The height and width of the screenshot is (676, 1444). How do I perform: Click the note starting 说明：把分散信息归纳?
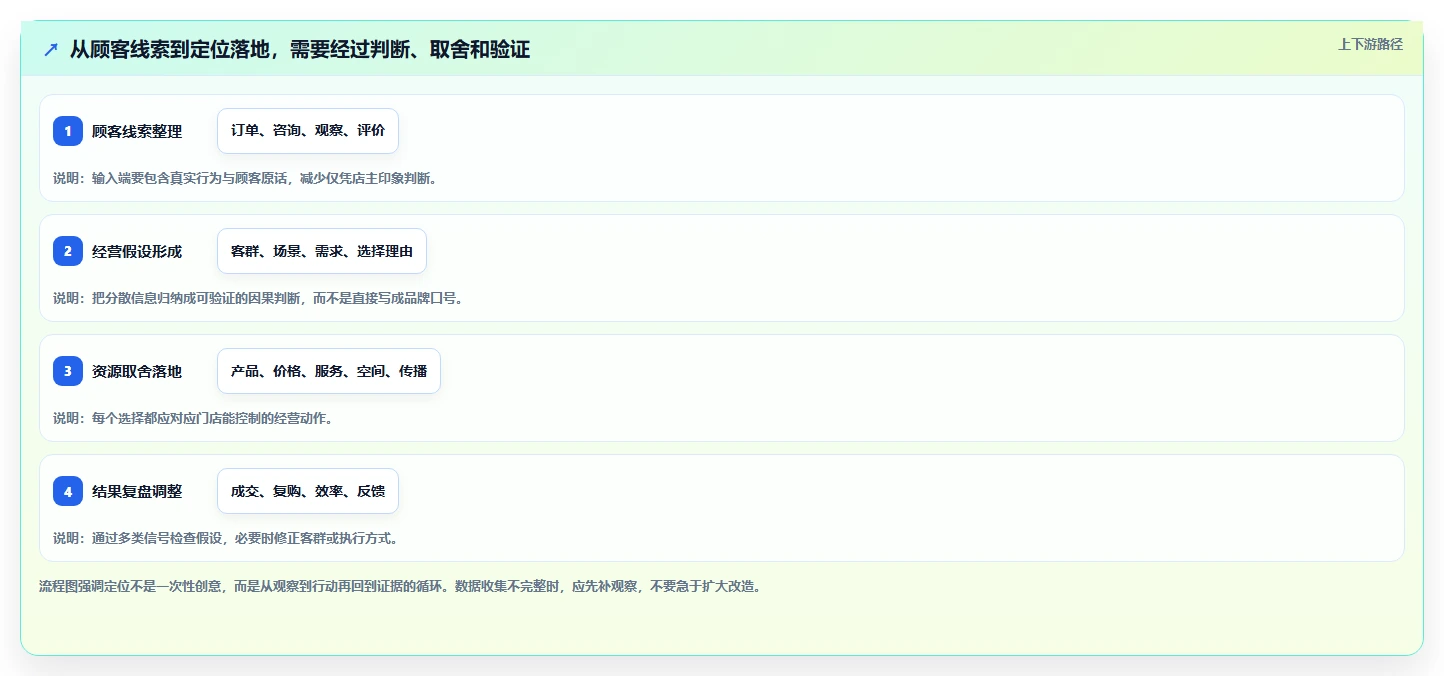259,298
